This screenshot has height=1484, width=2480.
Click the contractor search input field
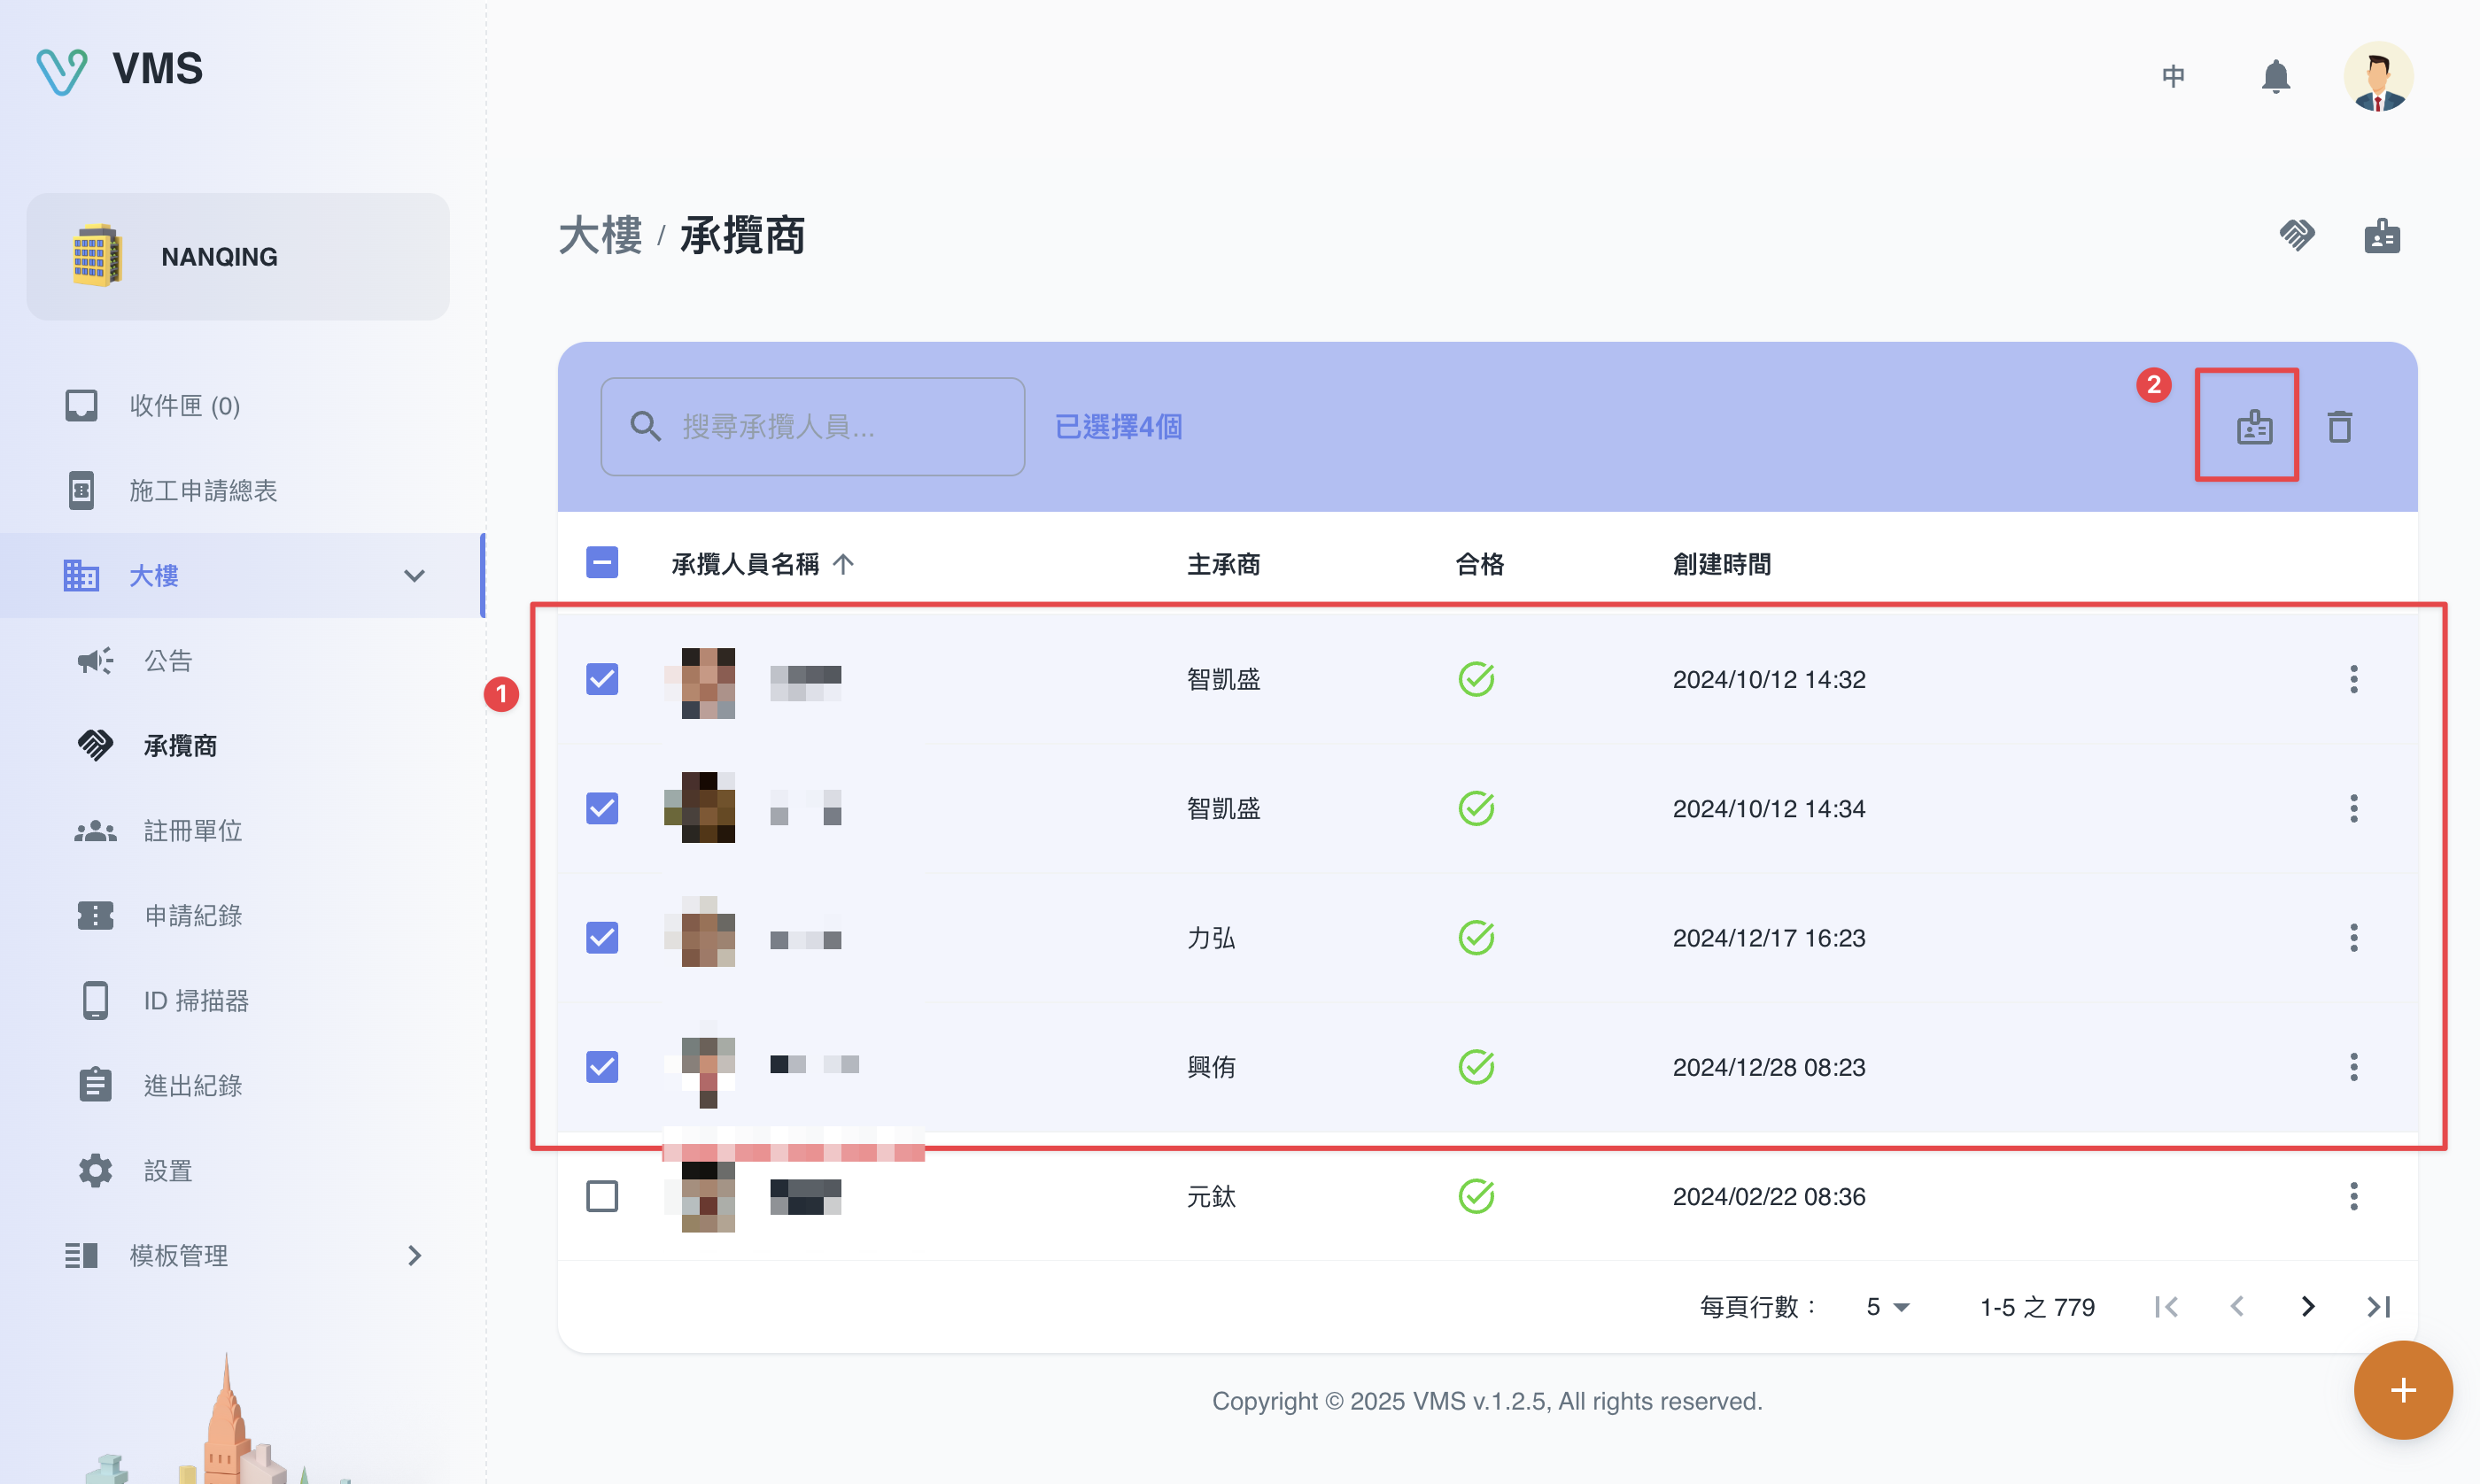pyautogui.click(x=830, y=427)
